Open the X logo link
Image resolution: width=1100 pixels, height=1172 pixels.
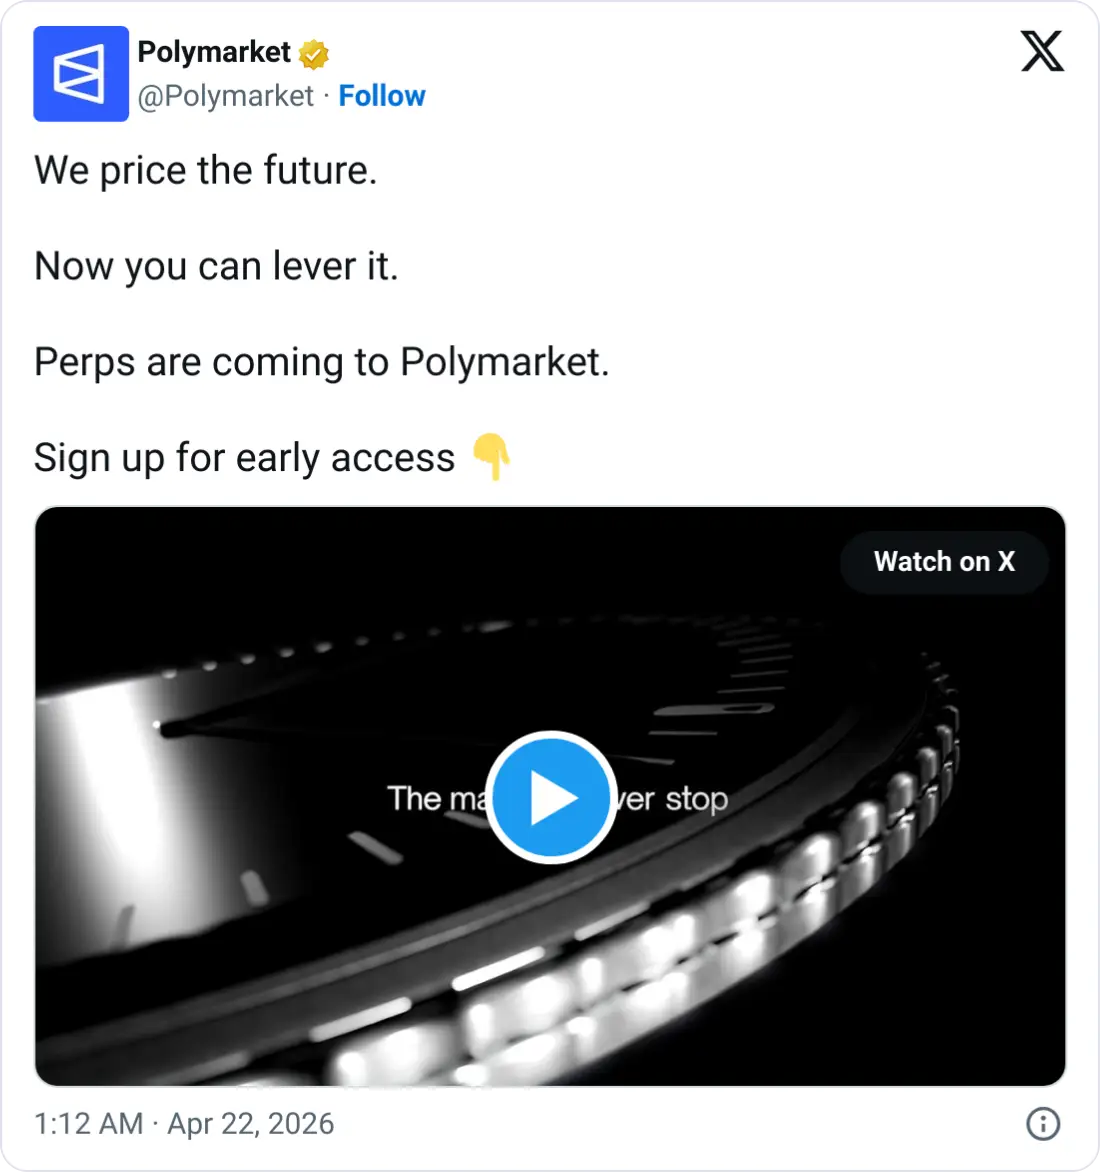[x=1042, y=51]
